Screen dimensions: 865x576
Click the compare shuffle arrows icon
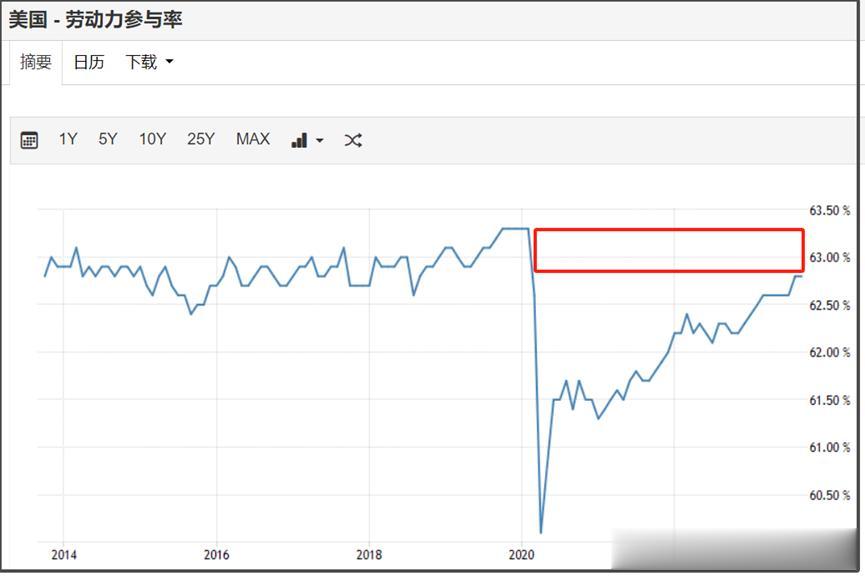pyautogui.click(x=353, y=140)
